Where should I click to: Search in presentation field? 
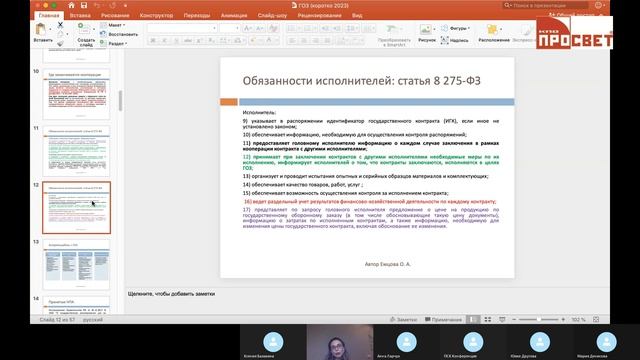(546, 5)
